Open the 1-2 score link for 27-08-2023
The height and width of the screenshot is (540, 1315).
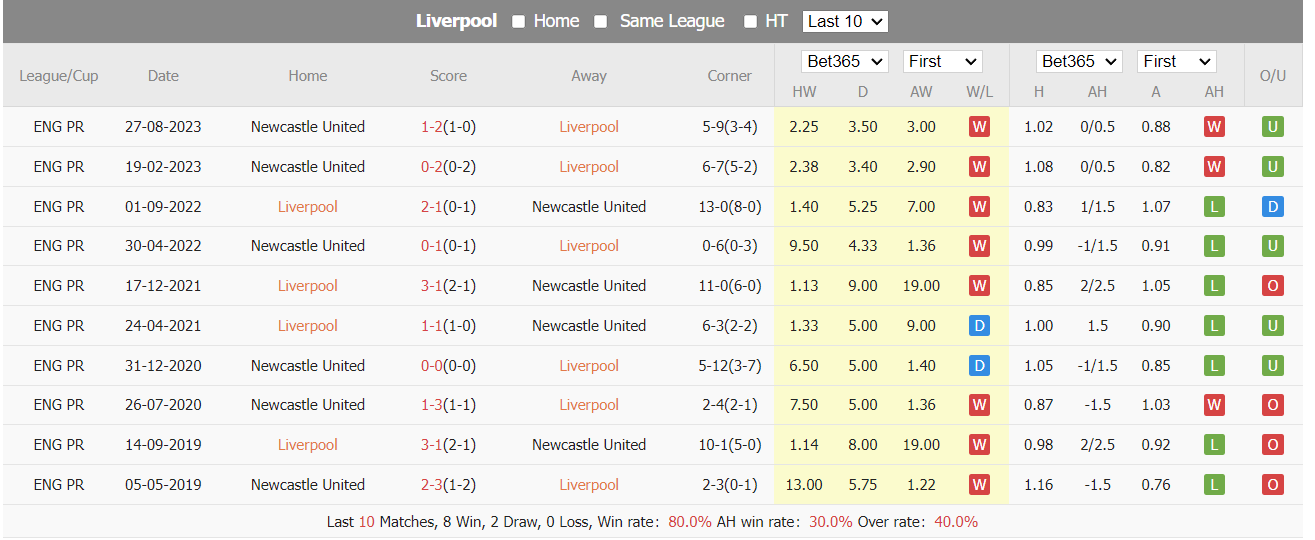(432, 127)
